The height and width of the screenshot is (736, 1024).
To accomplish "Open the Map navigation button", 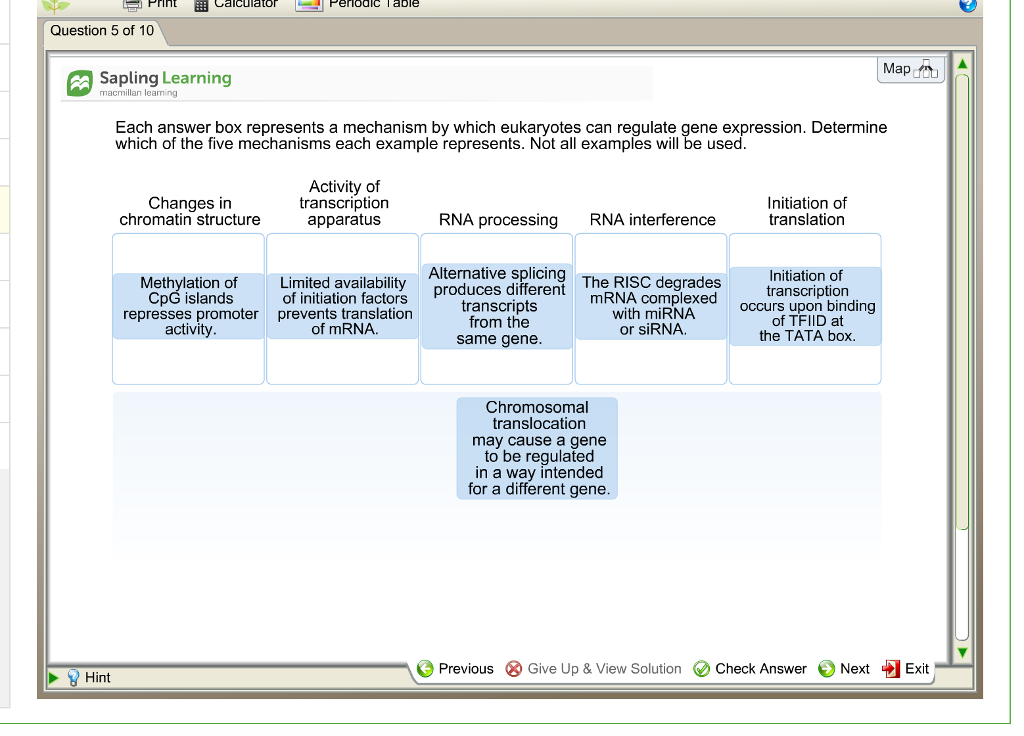I will pos(910,69).
